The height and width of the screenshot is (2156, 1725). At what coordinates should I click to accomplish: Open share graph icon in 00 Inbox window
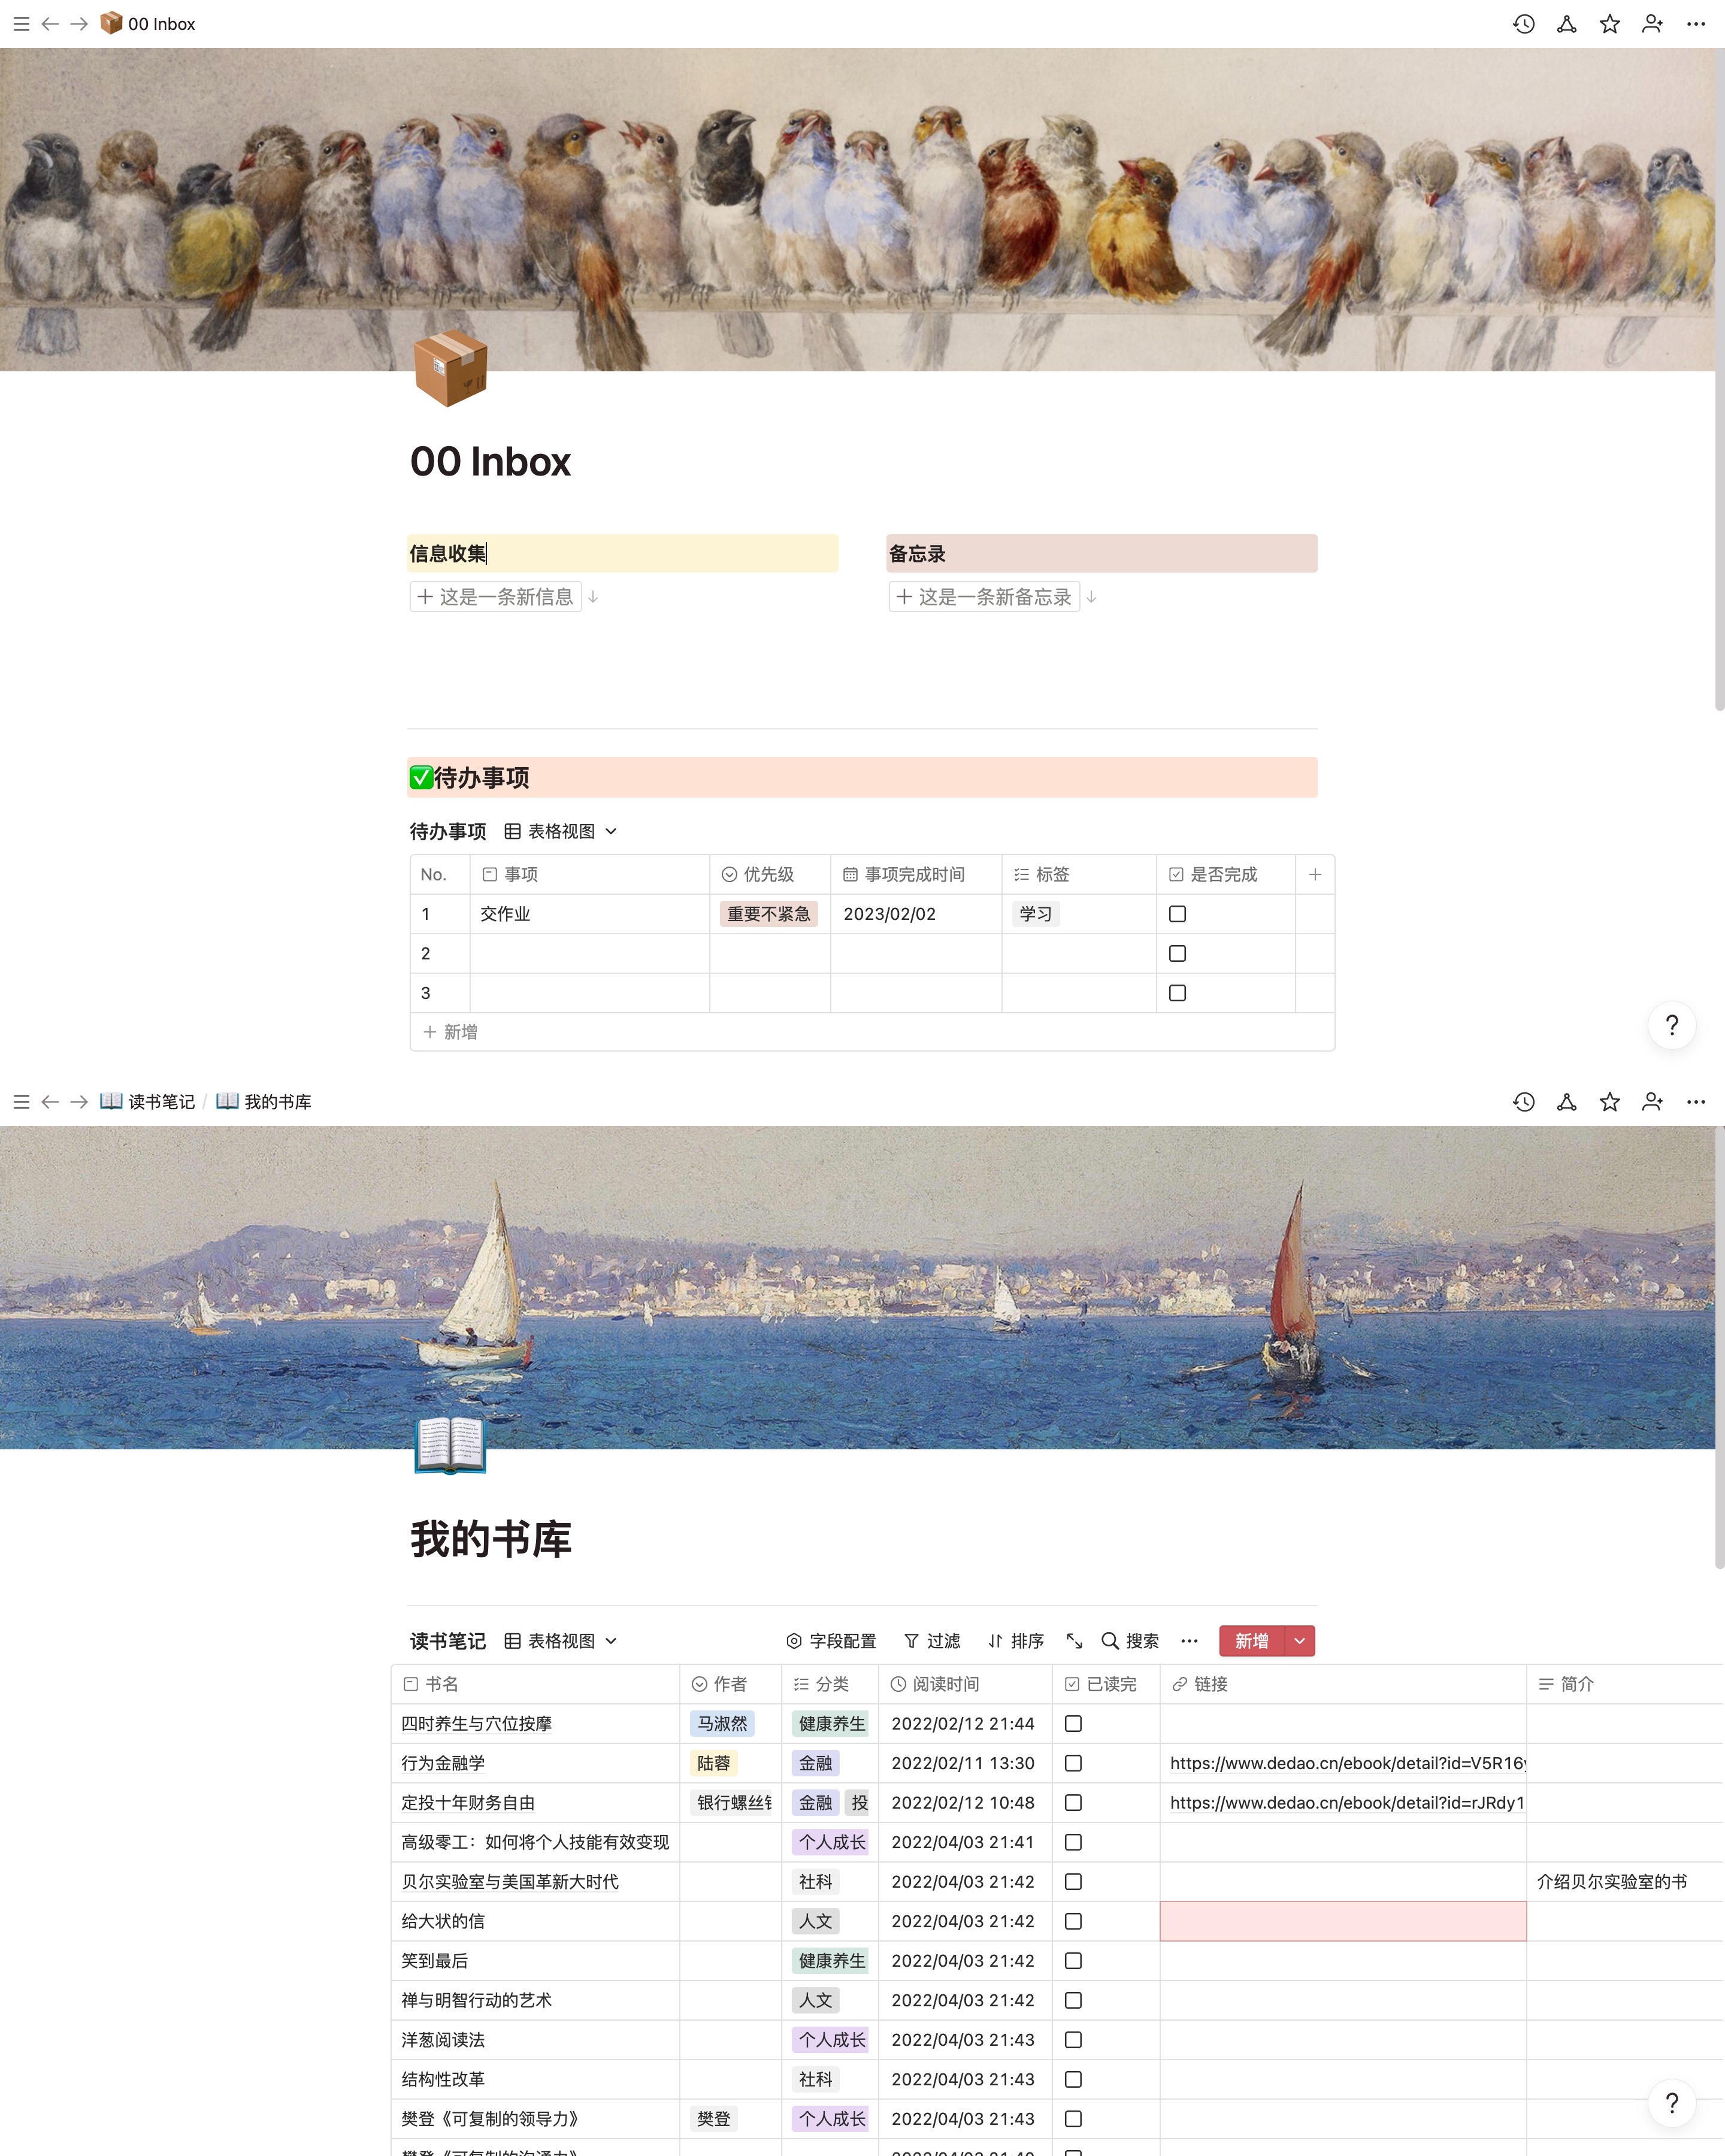pos(1566,24)
